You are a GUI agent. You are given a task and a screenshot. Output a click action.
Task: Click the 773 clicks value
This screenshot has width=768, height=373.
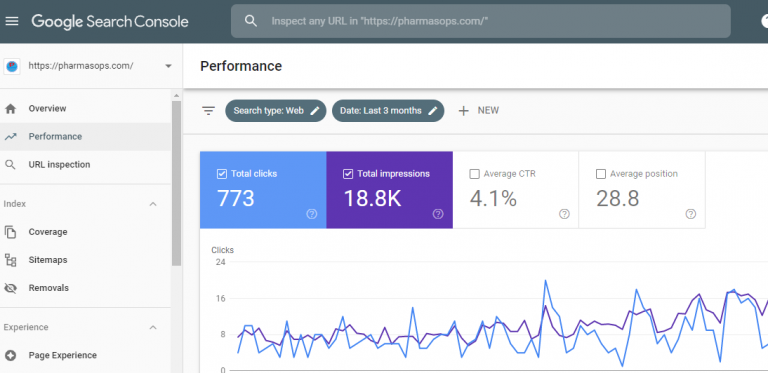coord(236,198)
